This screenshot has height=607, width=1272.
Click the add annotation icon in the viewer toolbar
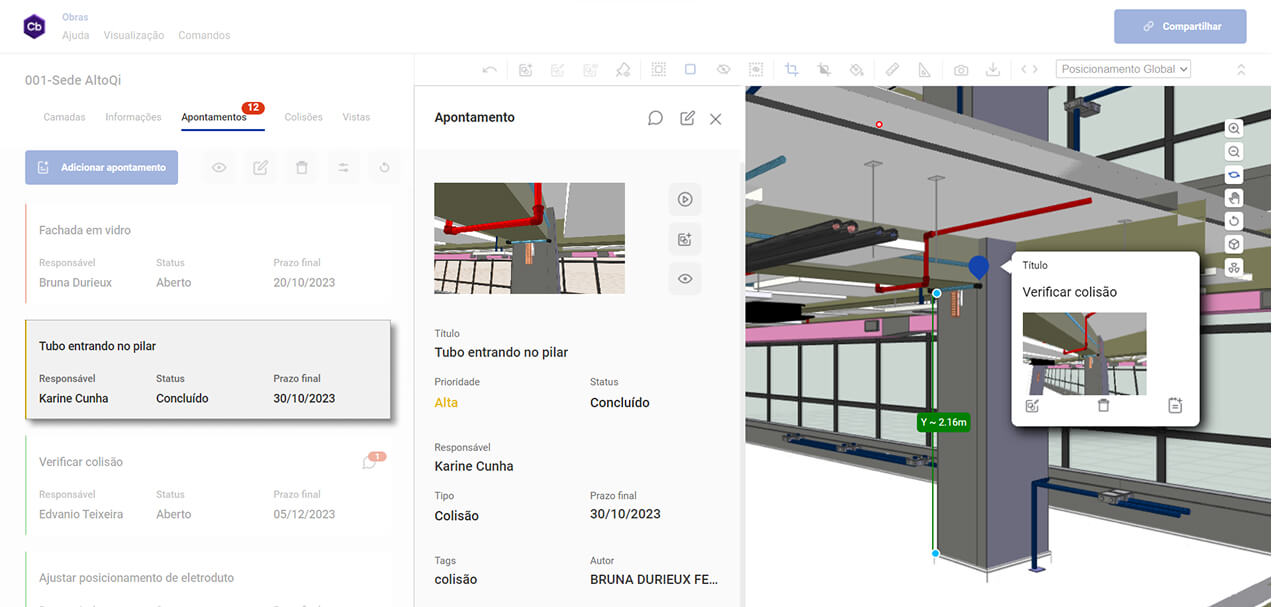click(x=525, y=70)
